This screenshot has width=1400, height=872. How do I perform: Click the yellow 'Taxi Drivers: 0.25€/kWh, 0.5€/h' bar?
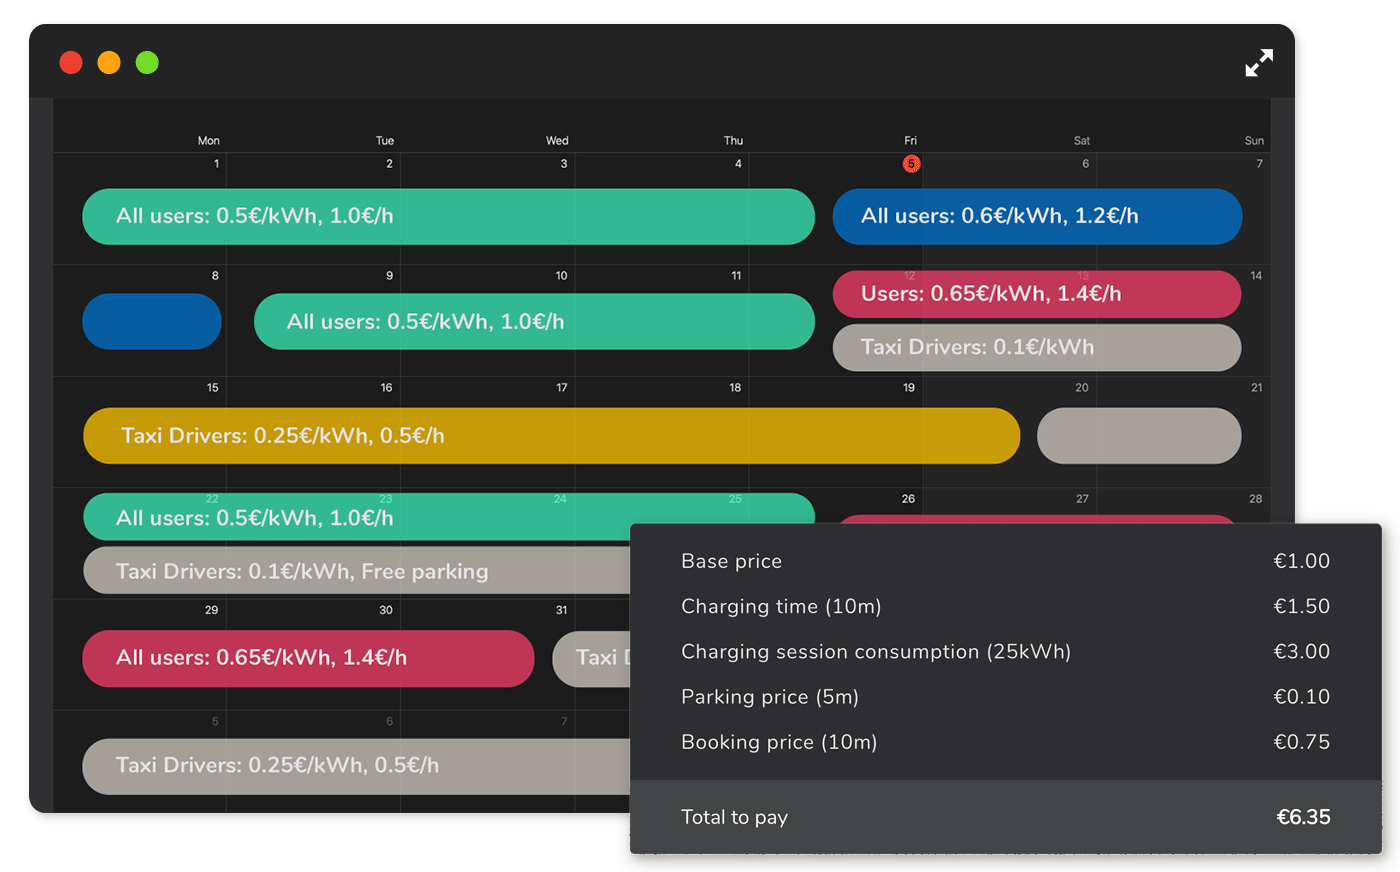click(x=551, y=436)
